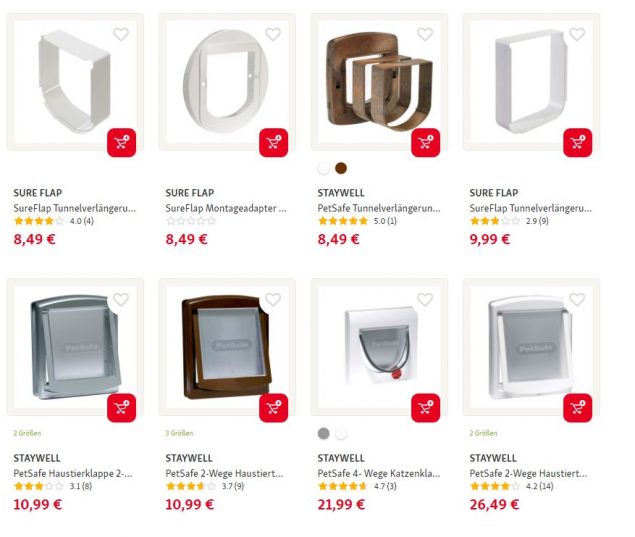Viewport: 635px width, 537px height.
Task: Toggle wishlist heart on 4-Wege Katzenklappe
Action: click(x=425, y=299)
